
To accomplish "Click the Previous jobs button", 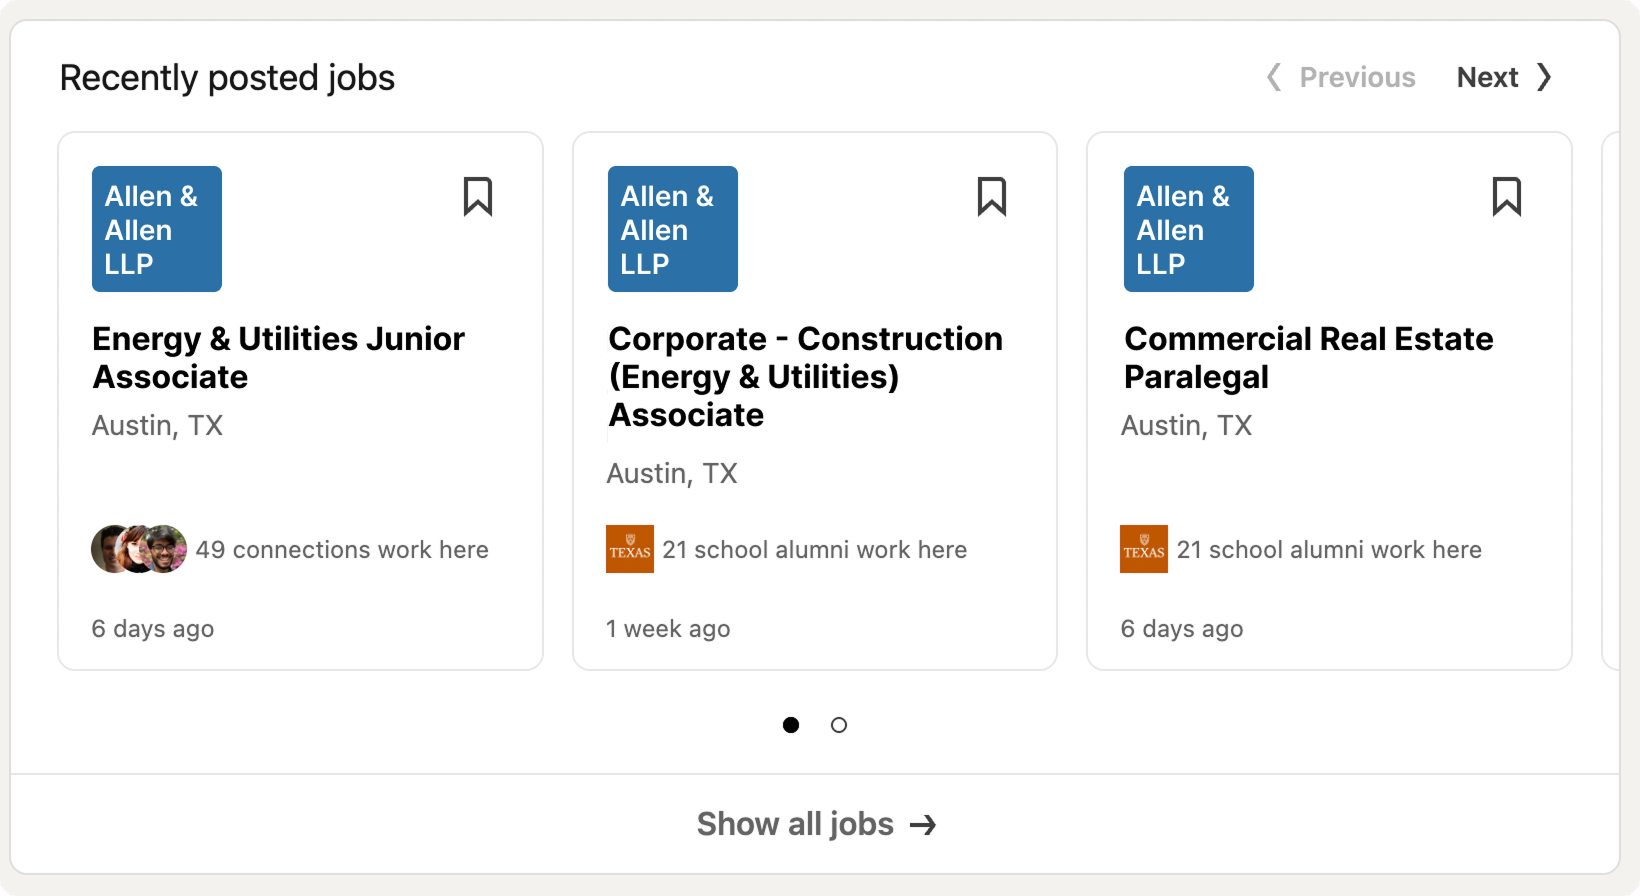I will pos(1340,77).
